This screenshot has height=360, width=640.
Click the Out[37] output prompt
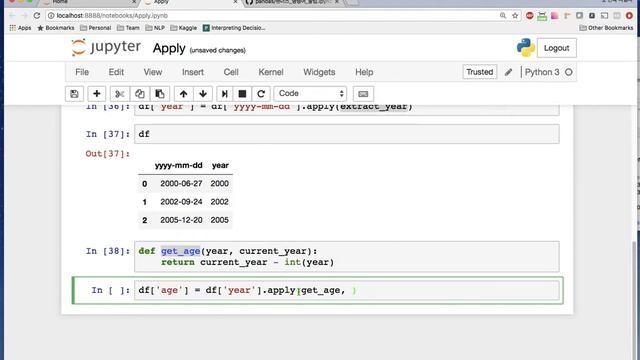coord(107,154)
